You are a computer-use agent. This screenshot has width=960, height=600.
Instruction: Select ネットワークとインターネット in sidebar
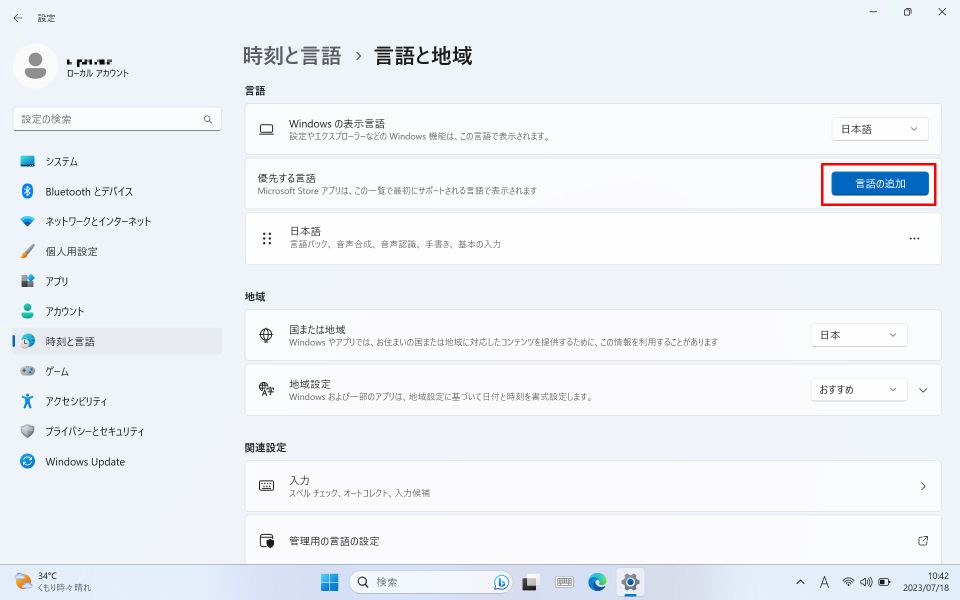[x=117, y=222]
